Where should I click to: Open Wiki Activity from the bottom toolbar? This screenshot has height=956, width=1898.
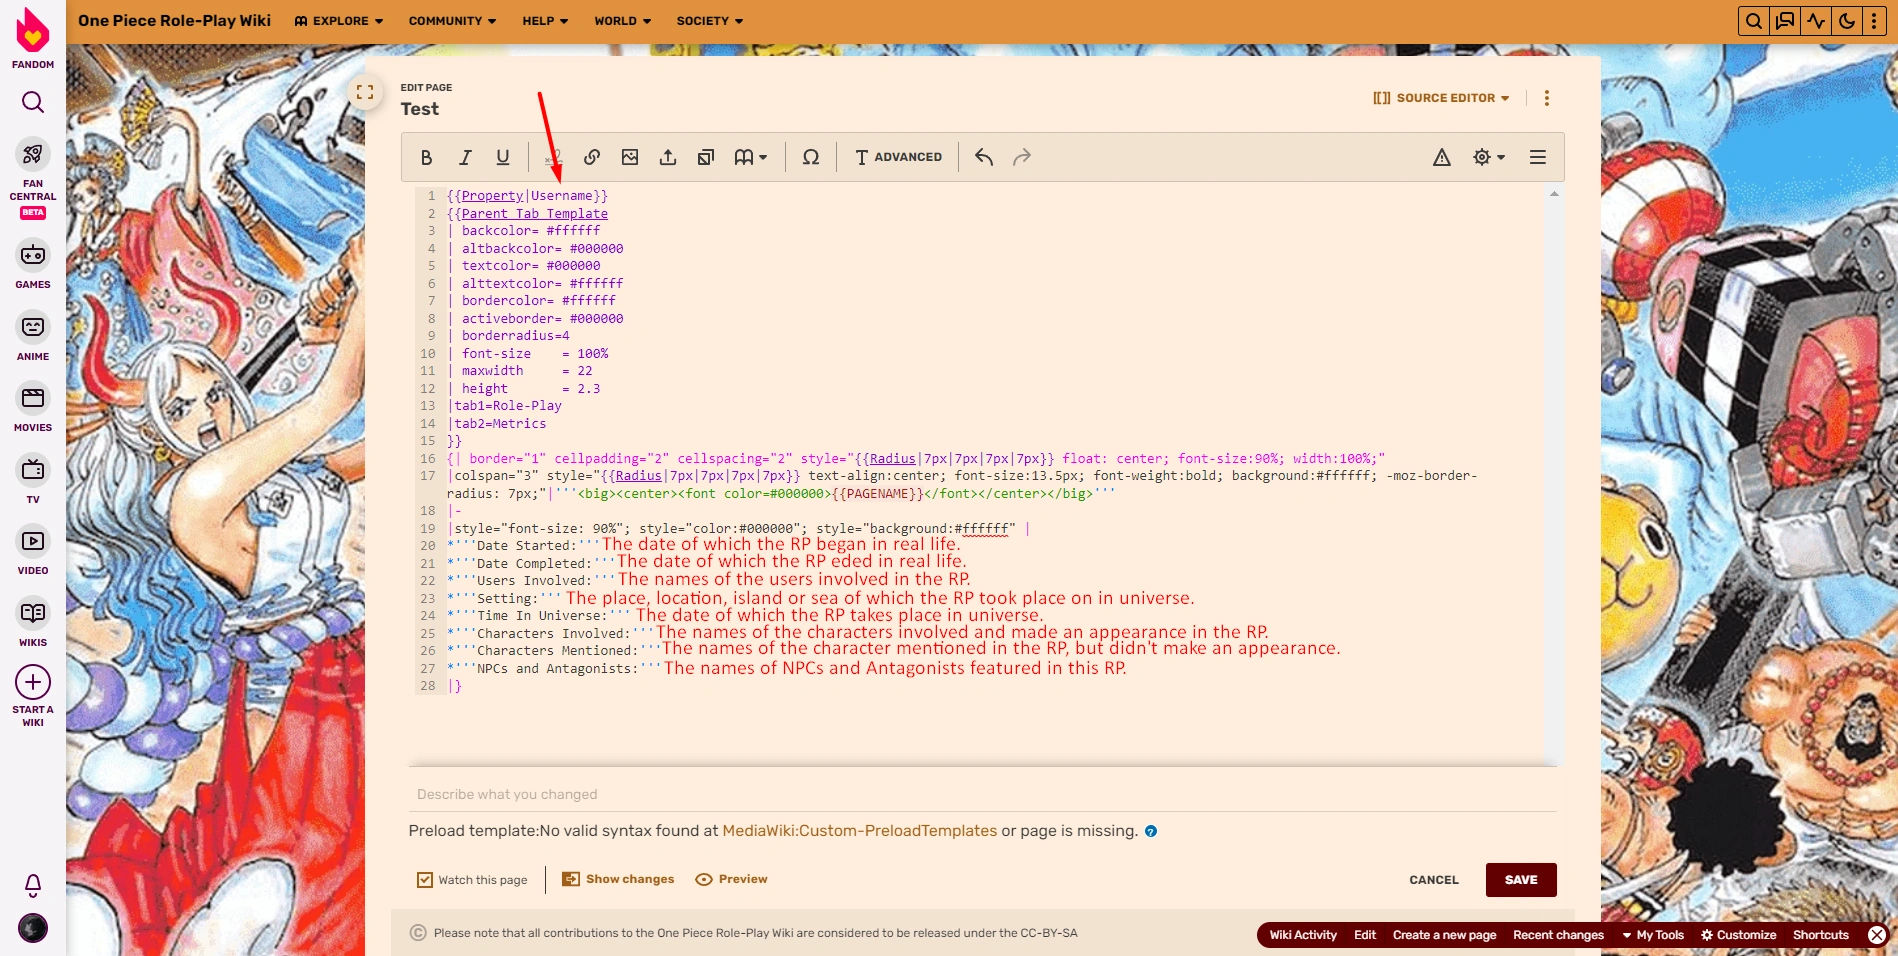(x=1303, y=935)
